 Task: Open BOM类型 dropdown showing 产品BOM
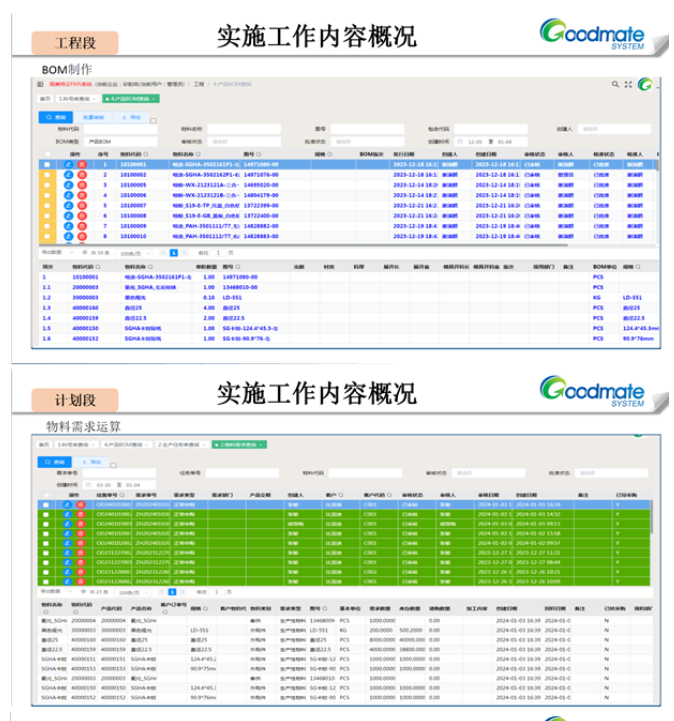118,141
